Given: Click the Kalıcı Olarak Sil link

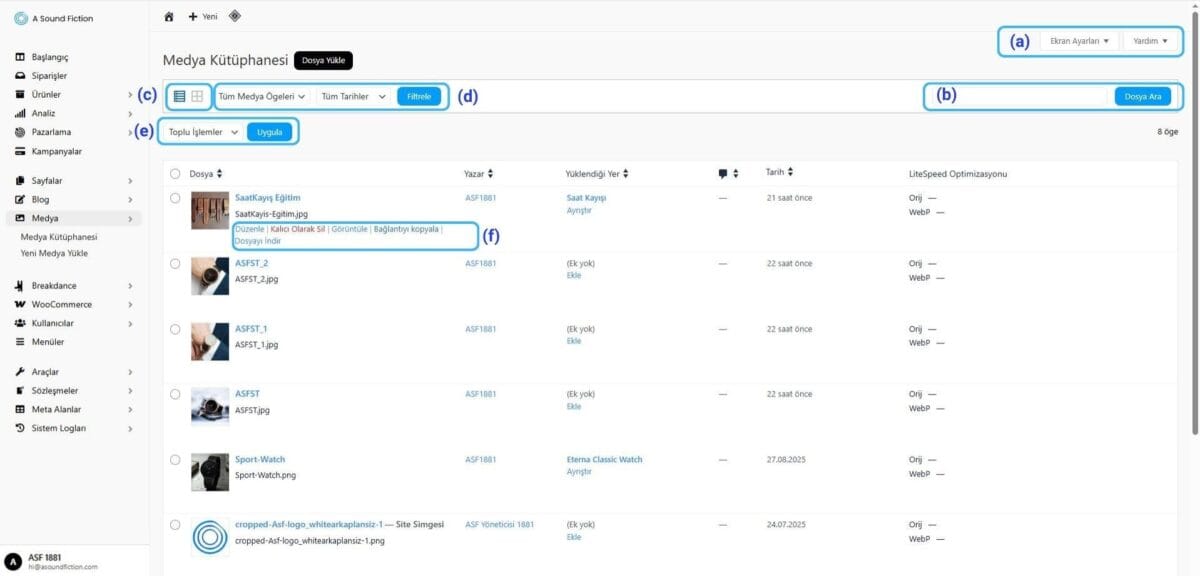Looking at the screenshot, I should [297, 229].
